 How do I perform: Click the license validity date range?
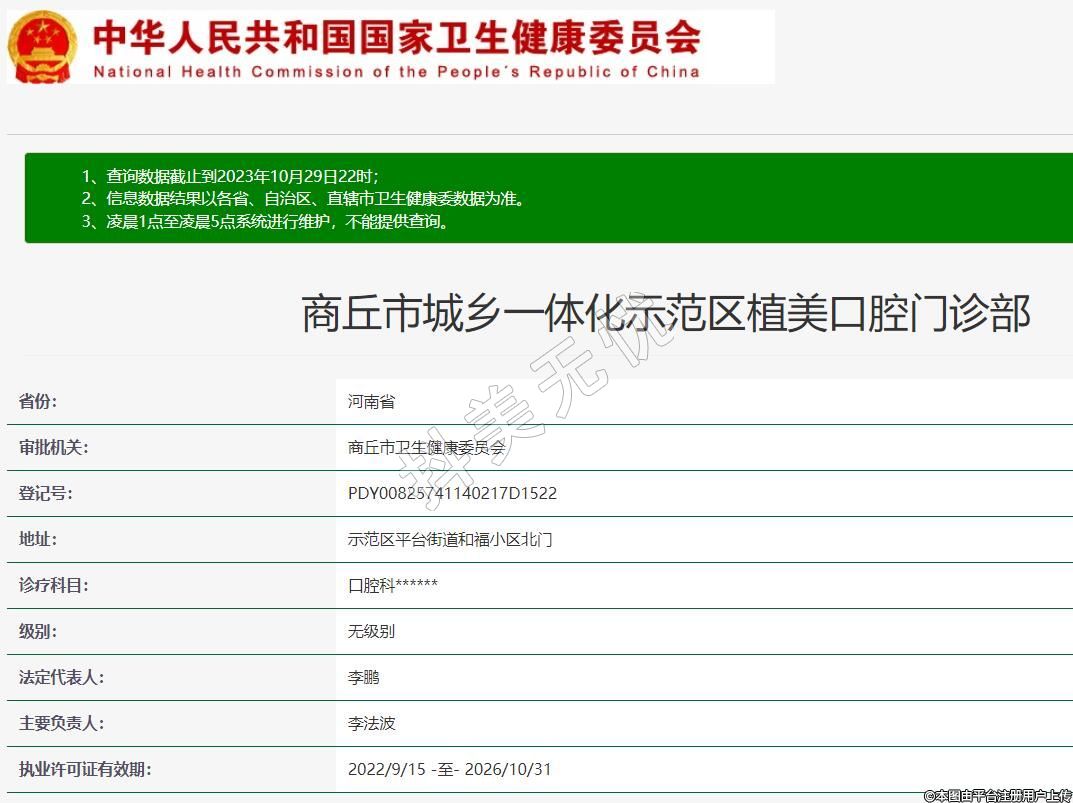click(449, 770)
